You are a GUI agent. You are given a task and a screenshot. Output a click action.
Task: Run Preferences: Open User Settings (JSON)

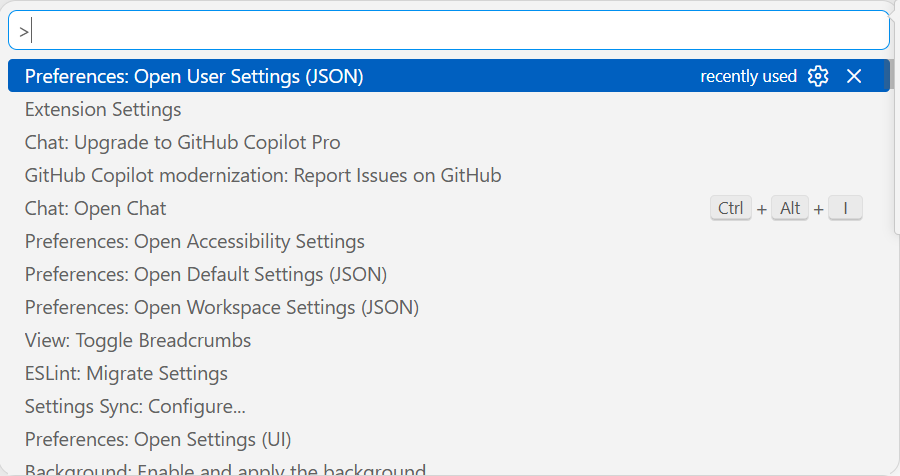(194, 76)
